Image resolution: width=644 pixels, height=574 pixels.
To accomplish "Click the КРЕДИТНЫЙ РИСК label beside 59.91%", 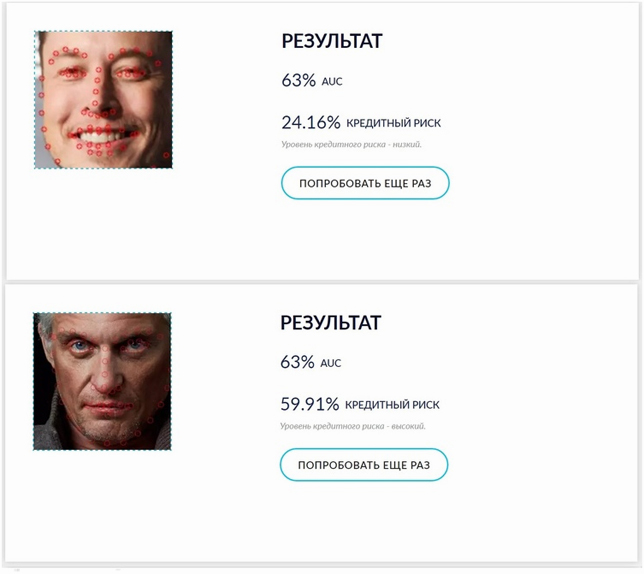I will coord(392,405).
